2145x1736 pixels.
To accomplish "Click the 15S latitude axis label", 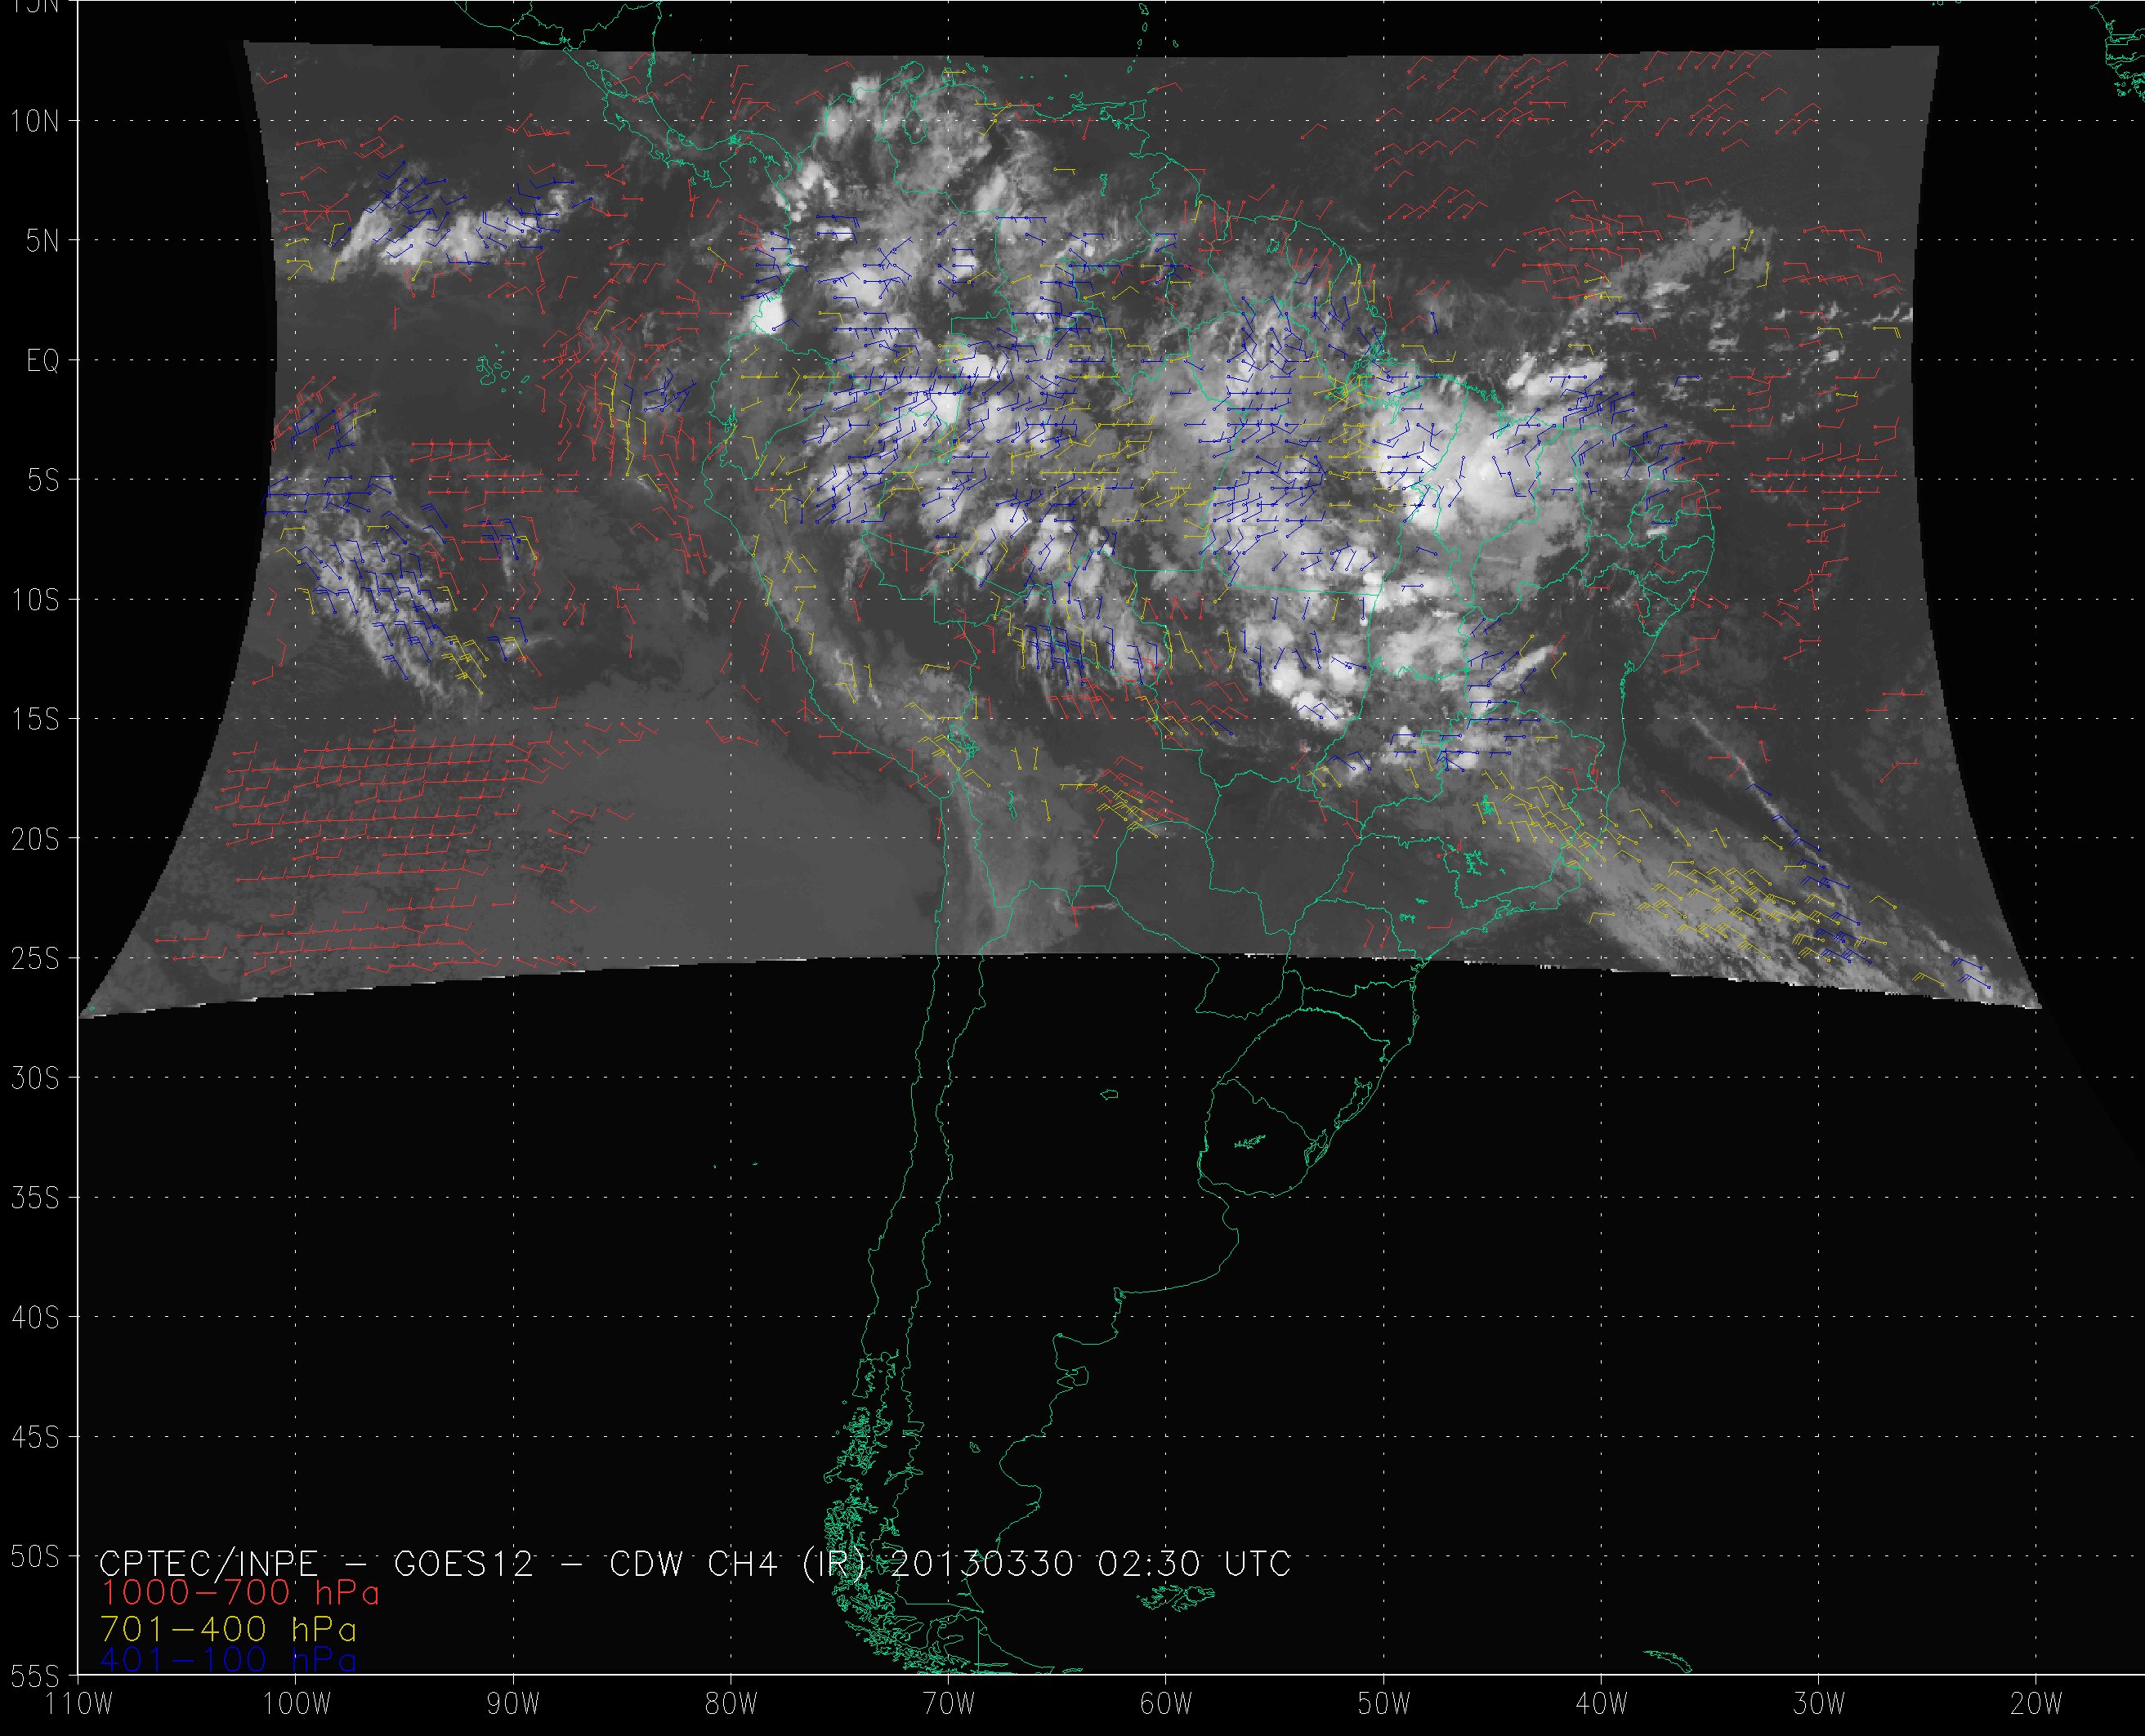I will 34,720.
